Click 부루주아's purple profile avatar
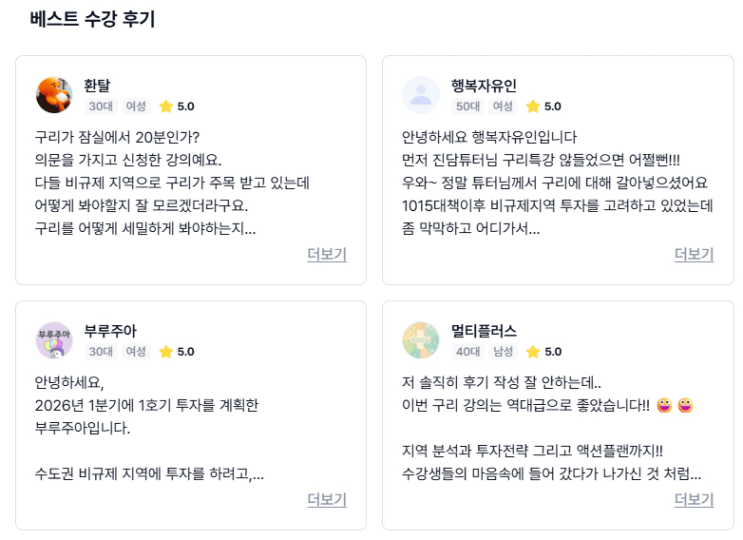Screen dimensions: 743x540 pos(54,340)
